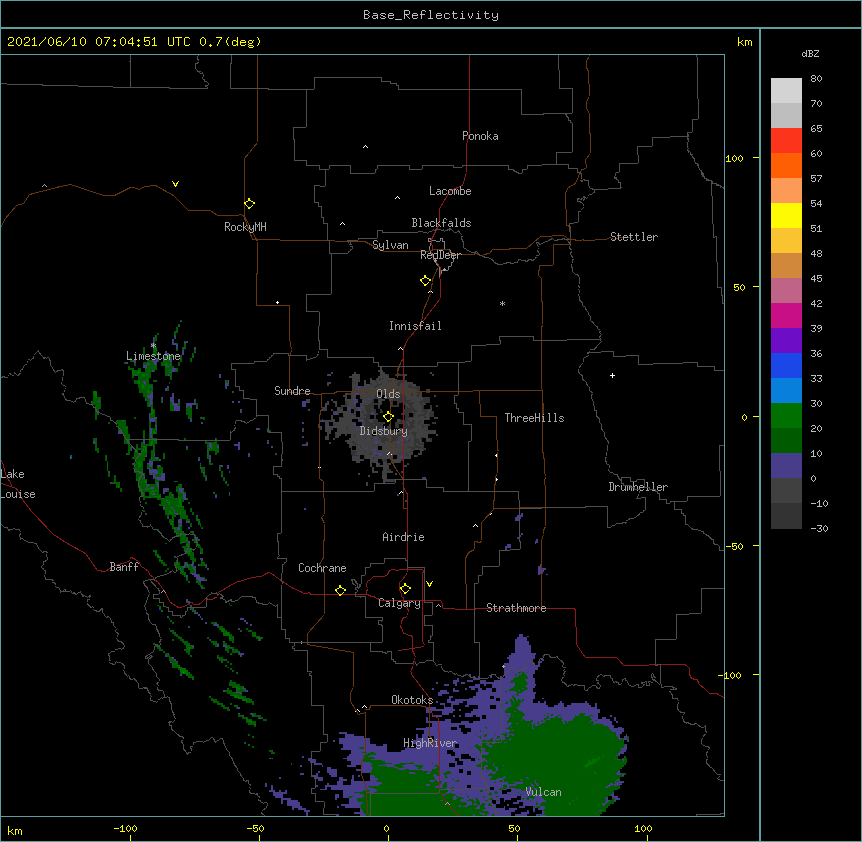
Task: Select the yellow V marker northwest of RockyMH
Action: (x=175, y=184)
